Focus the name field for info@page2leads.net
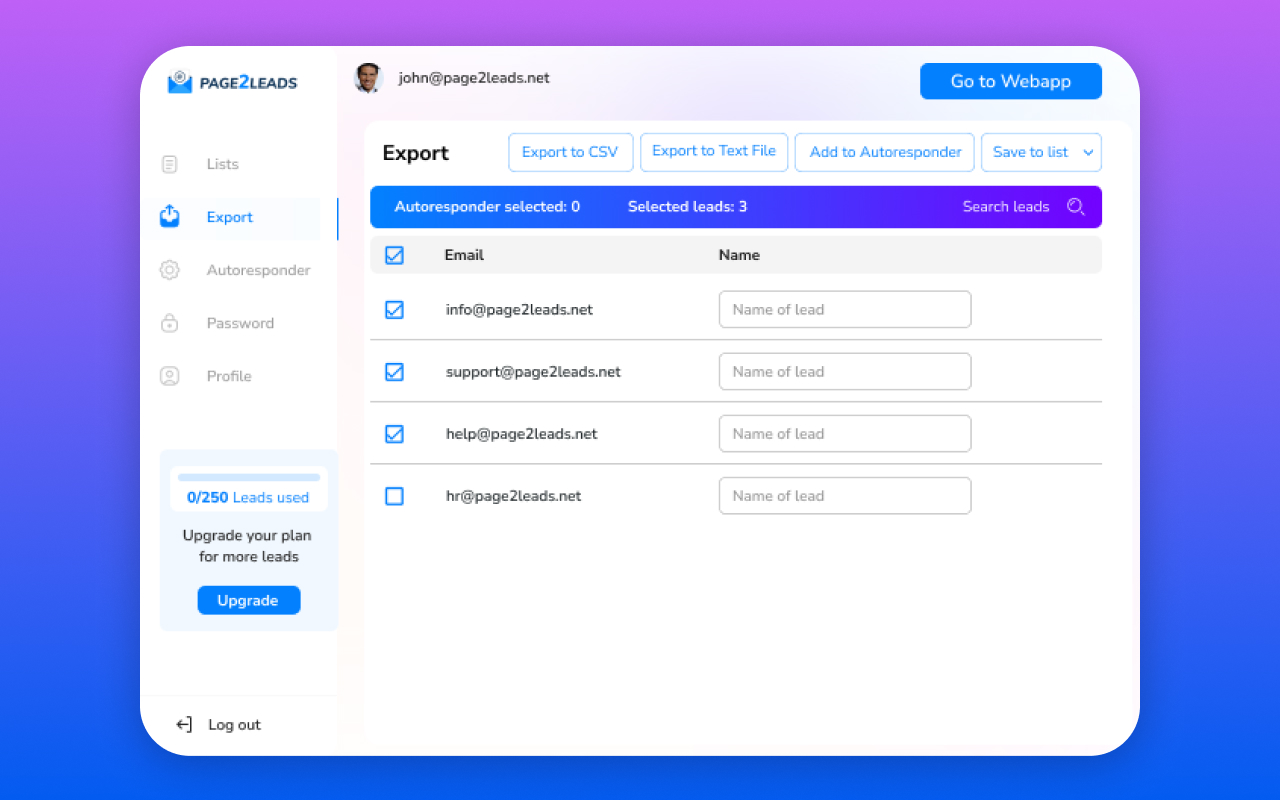This screenshot has height=800, width=1280. [845, 310]
